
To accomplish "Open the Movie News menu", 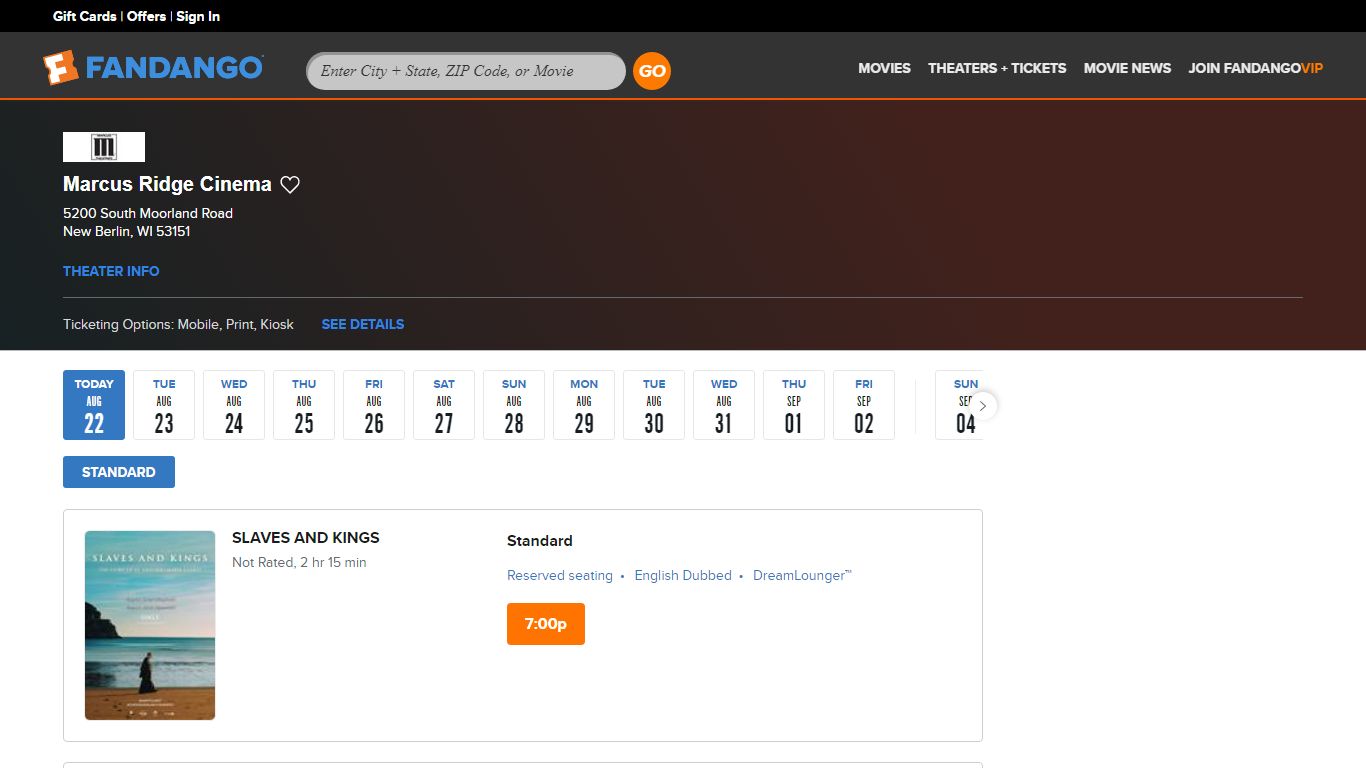I will pos(1127,68).
